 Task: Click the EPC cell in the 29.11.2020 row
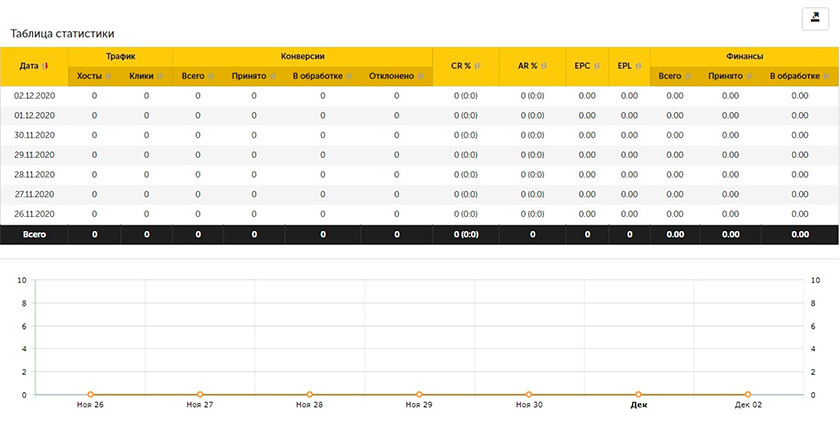point(587,155)
